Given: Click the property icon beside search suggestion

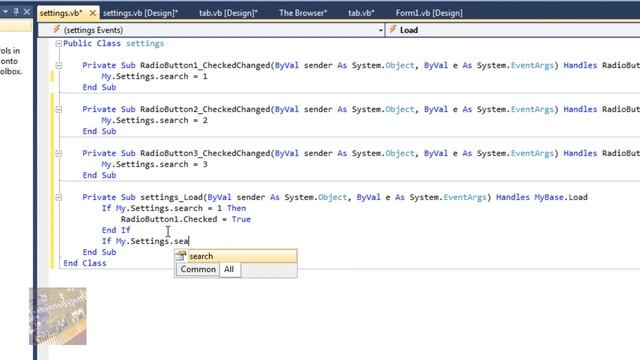Looking at the screenshot, I should (x=181, y=256).
